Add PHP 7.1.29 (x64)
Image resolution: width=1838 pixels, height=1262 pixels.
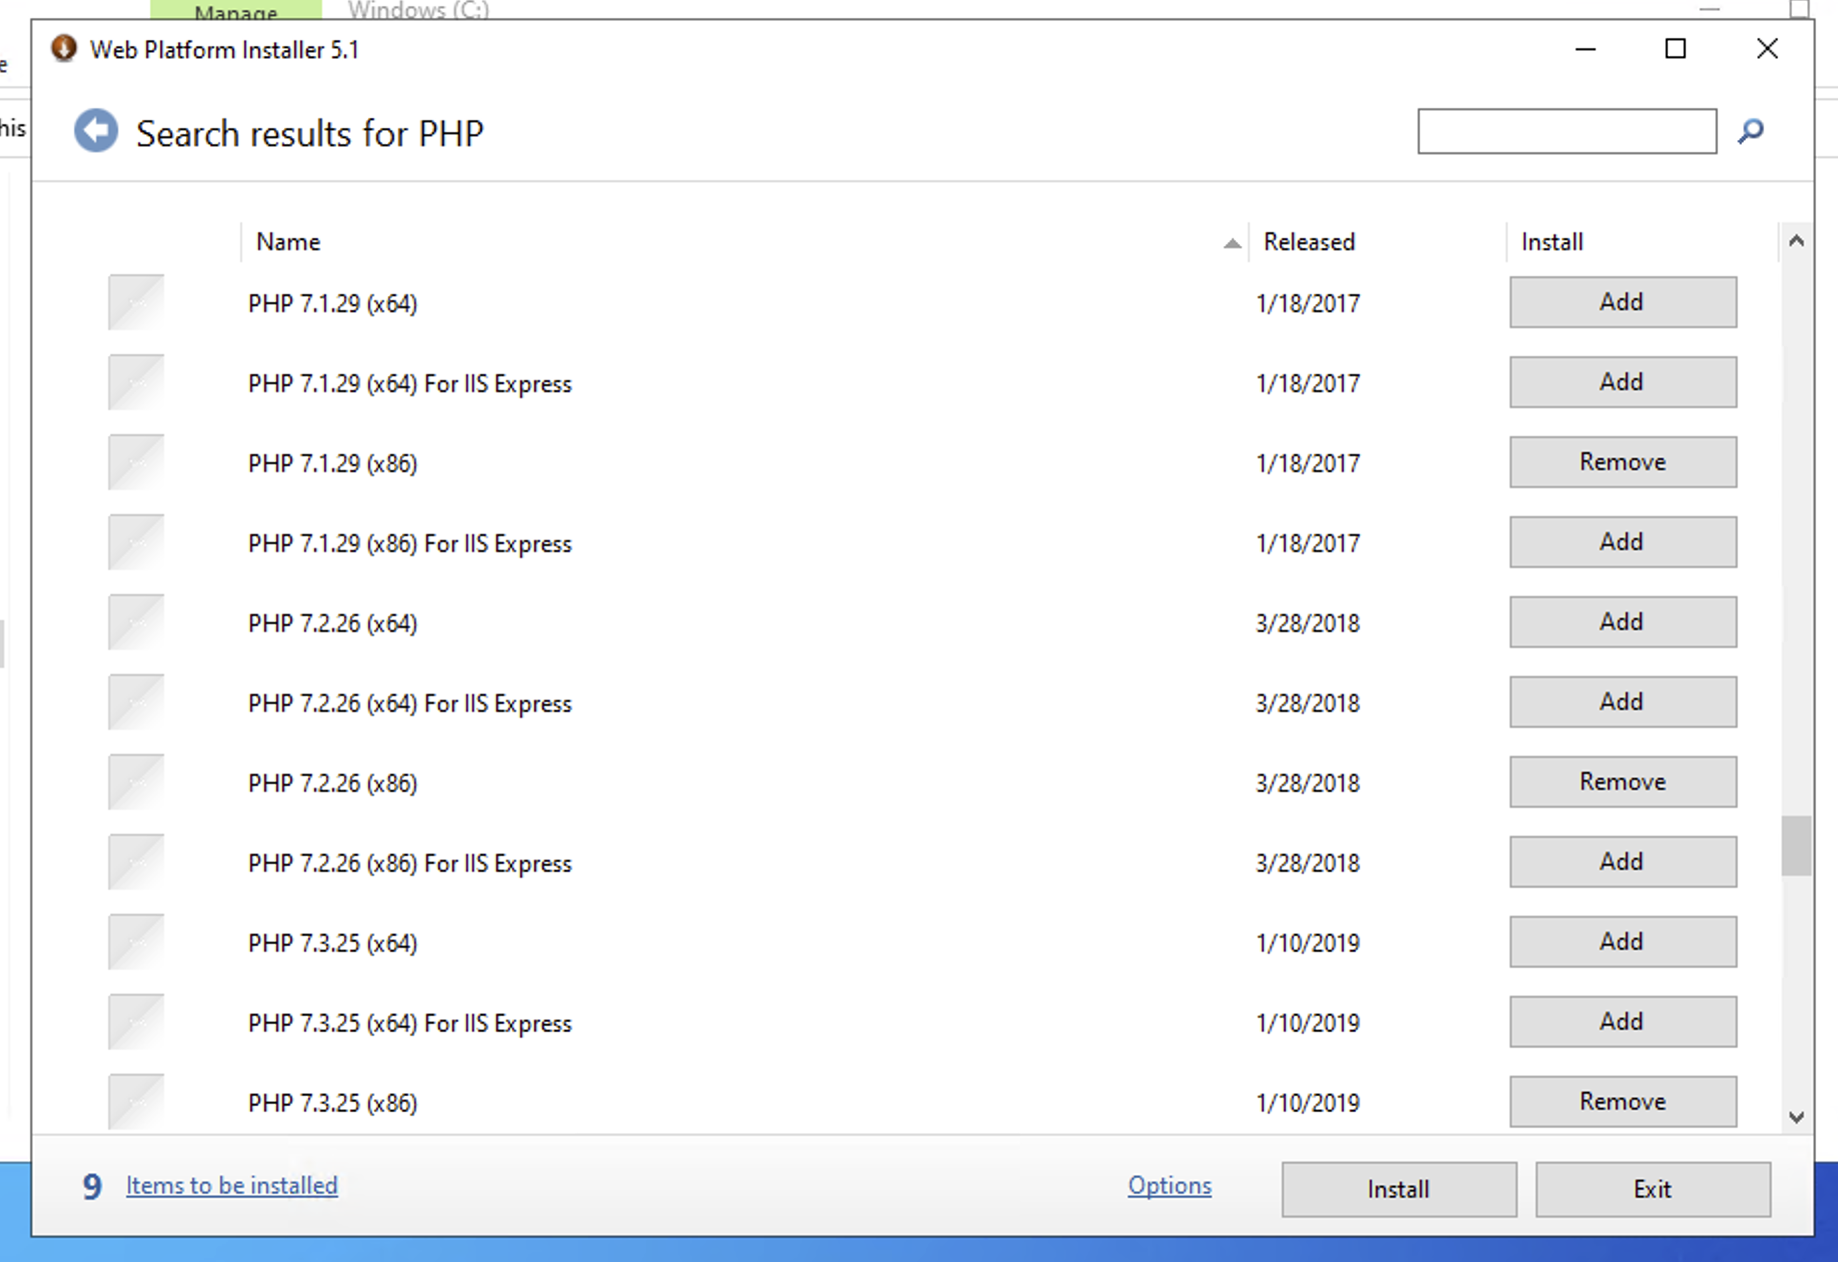(1623, 302)
